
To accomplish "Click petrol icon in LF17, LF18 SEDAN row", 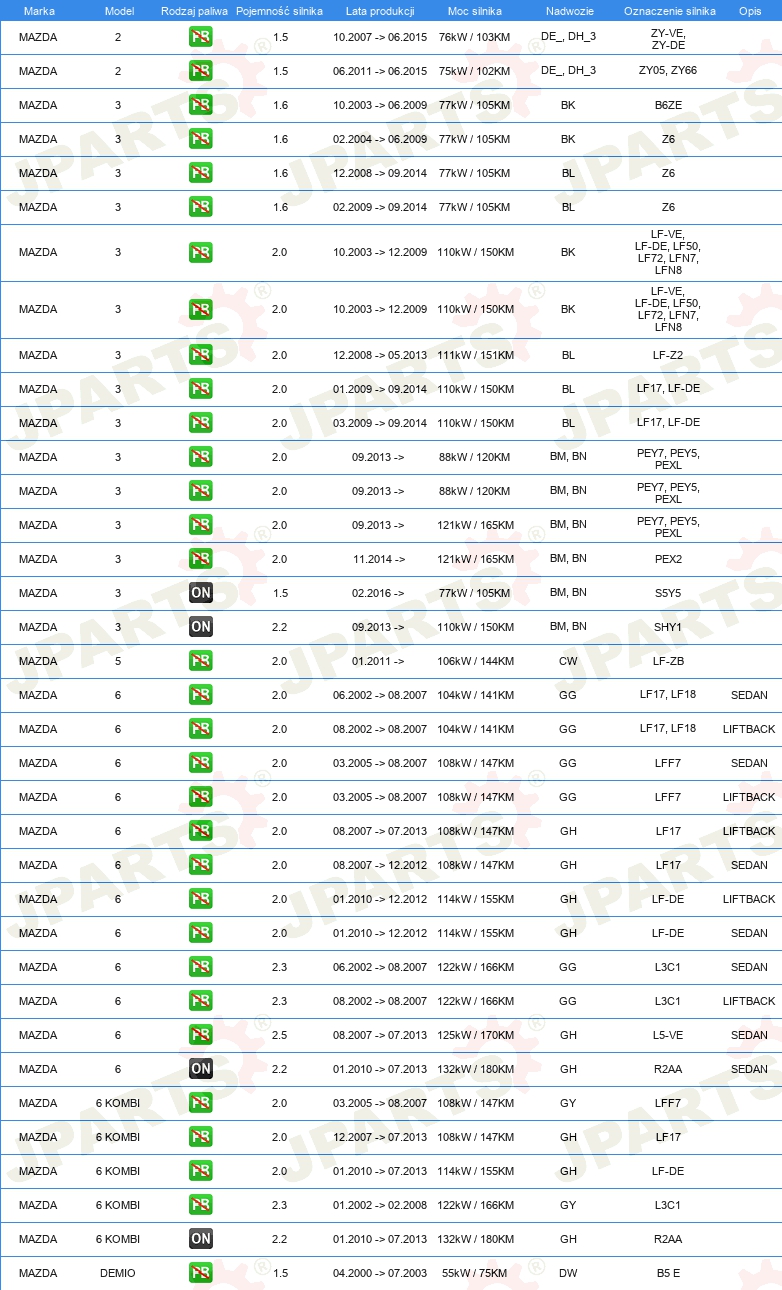I will 201,695.
